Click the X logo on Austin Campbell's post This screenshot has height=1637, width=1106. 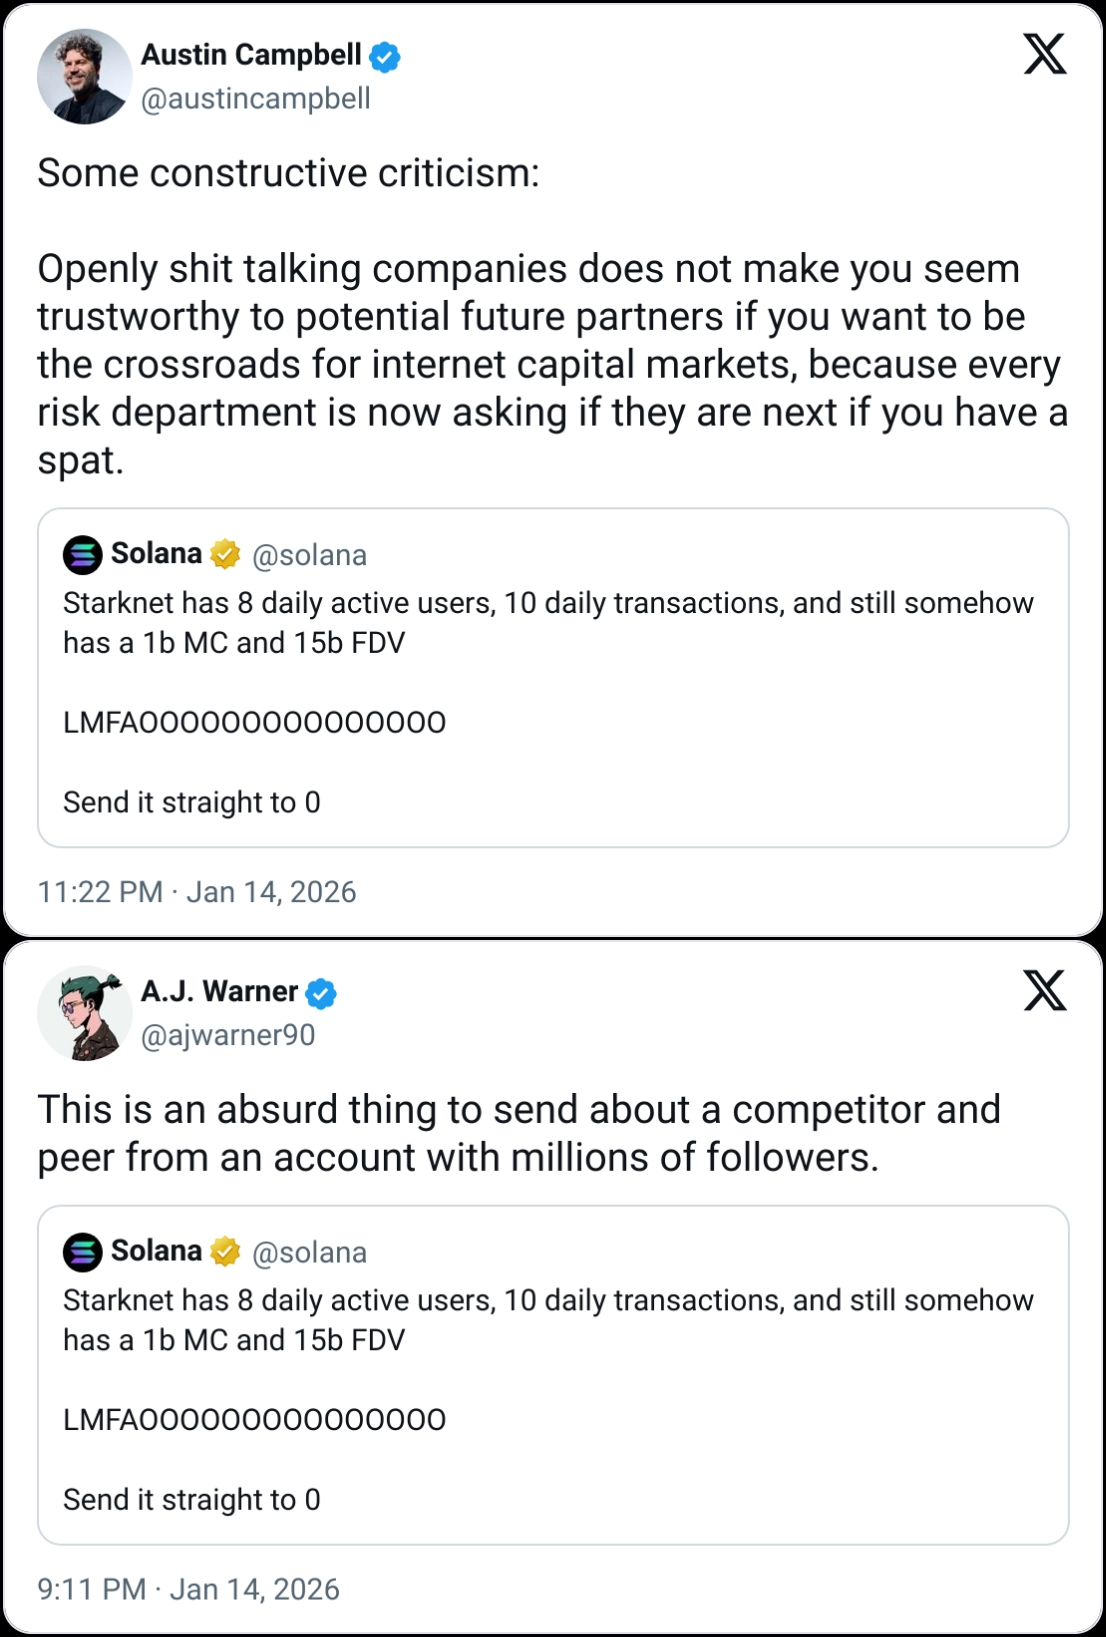tap(1045, 54)
